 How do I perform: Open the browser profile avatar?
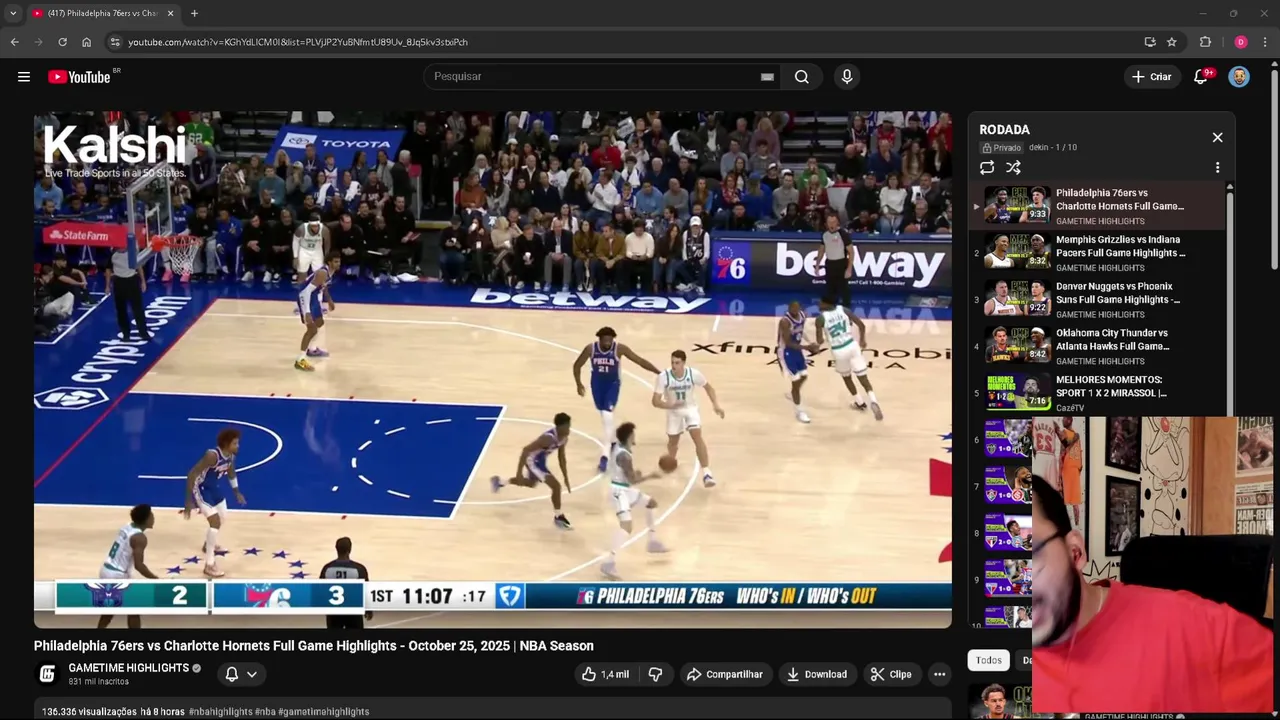coord(1241,42)
